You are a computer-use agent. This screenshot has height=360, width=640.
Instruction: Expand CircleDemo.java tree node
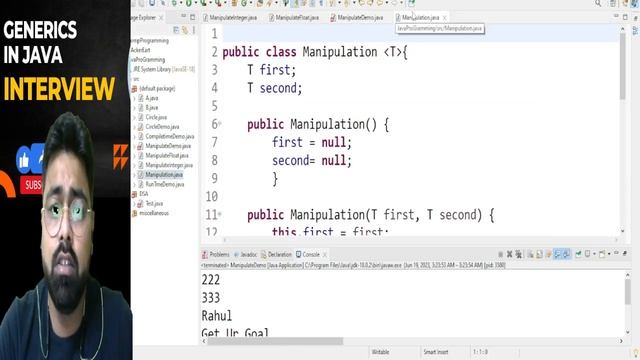click(134, 127)
